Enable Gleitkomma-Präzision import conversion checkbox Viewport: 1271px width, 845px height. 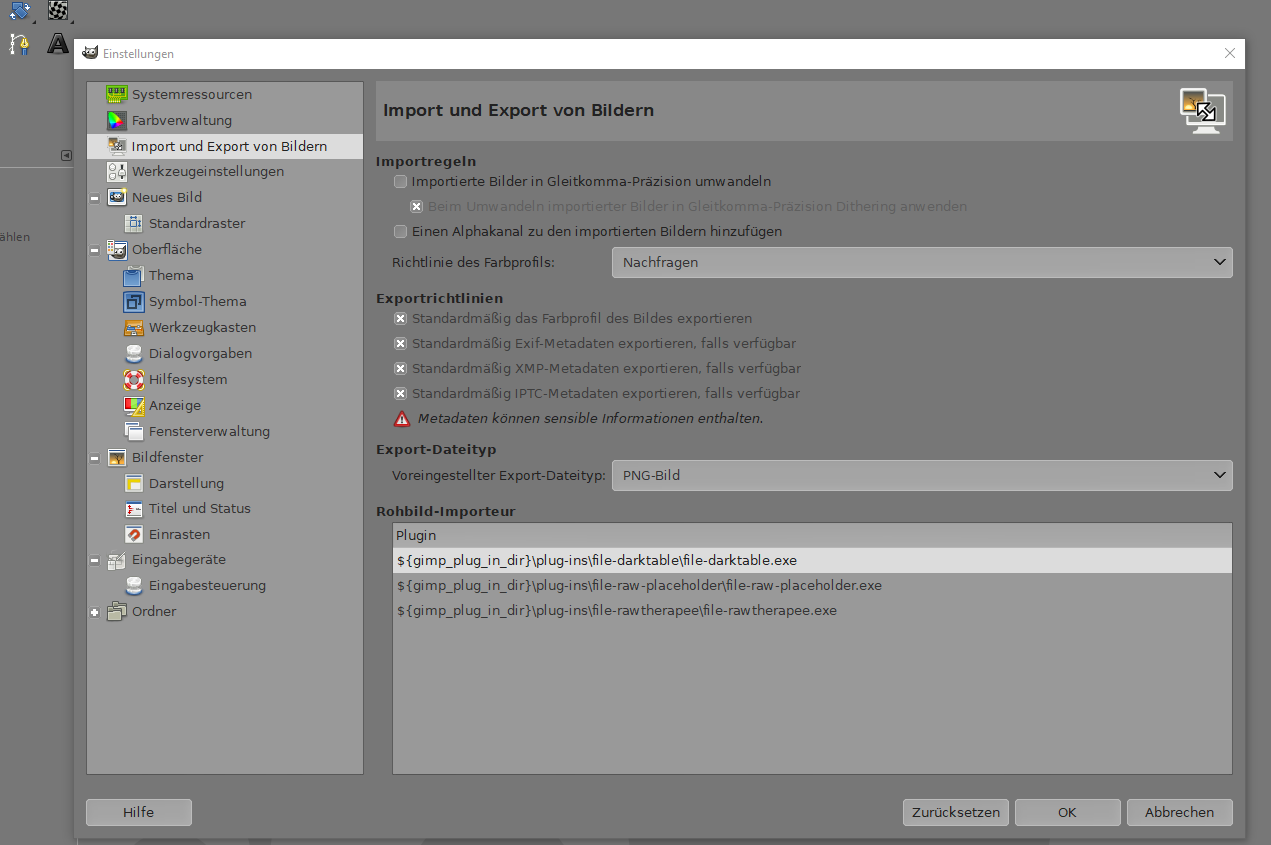click(x=401, y=182)
